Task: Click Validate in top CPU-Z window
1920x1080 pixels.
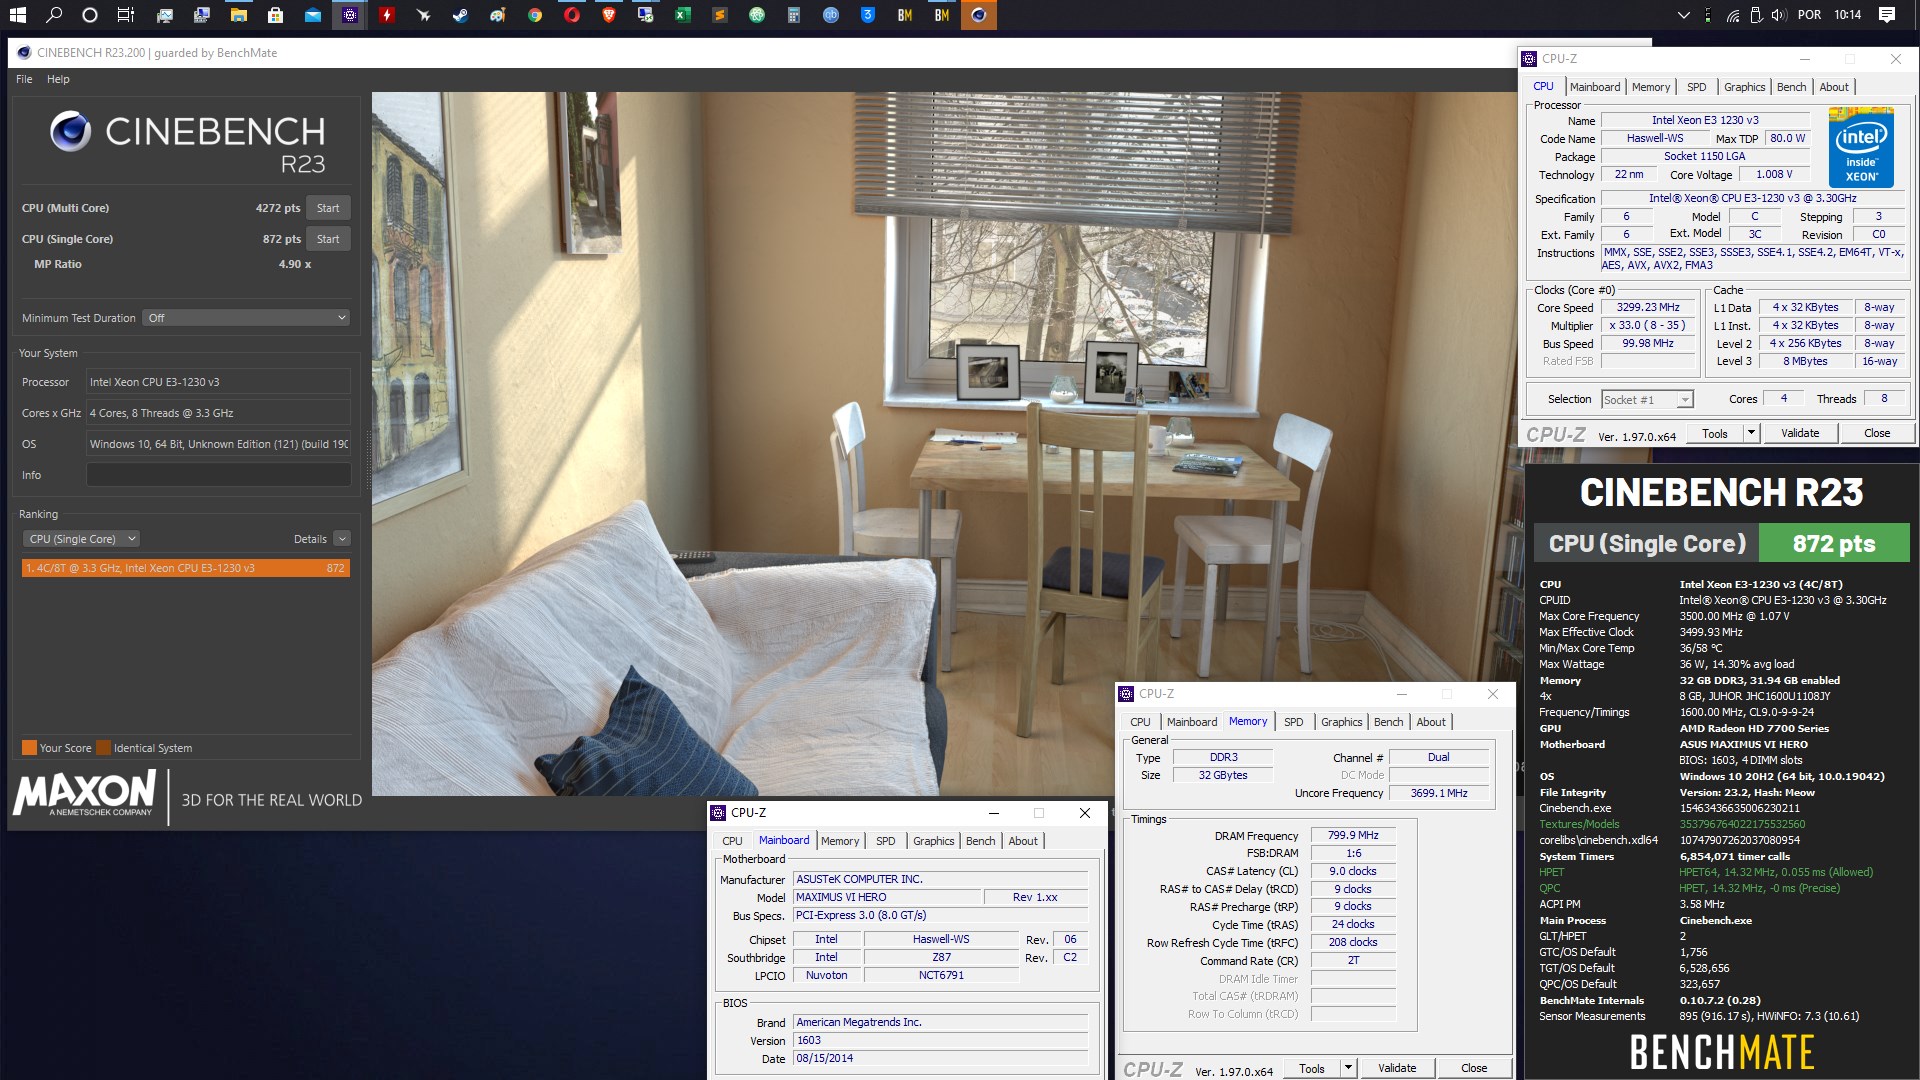Action: click(x=1800, y=433)
